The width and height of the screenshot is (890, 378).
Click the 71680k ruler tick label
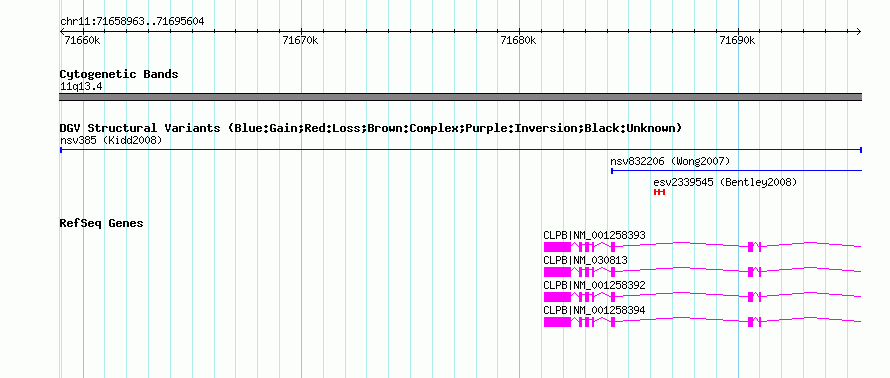519,40
